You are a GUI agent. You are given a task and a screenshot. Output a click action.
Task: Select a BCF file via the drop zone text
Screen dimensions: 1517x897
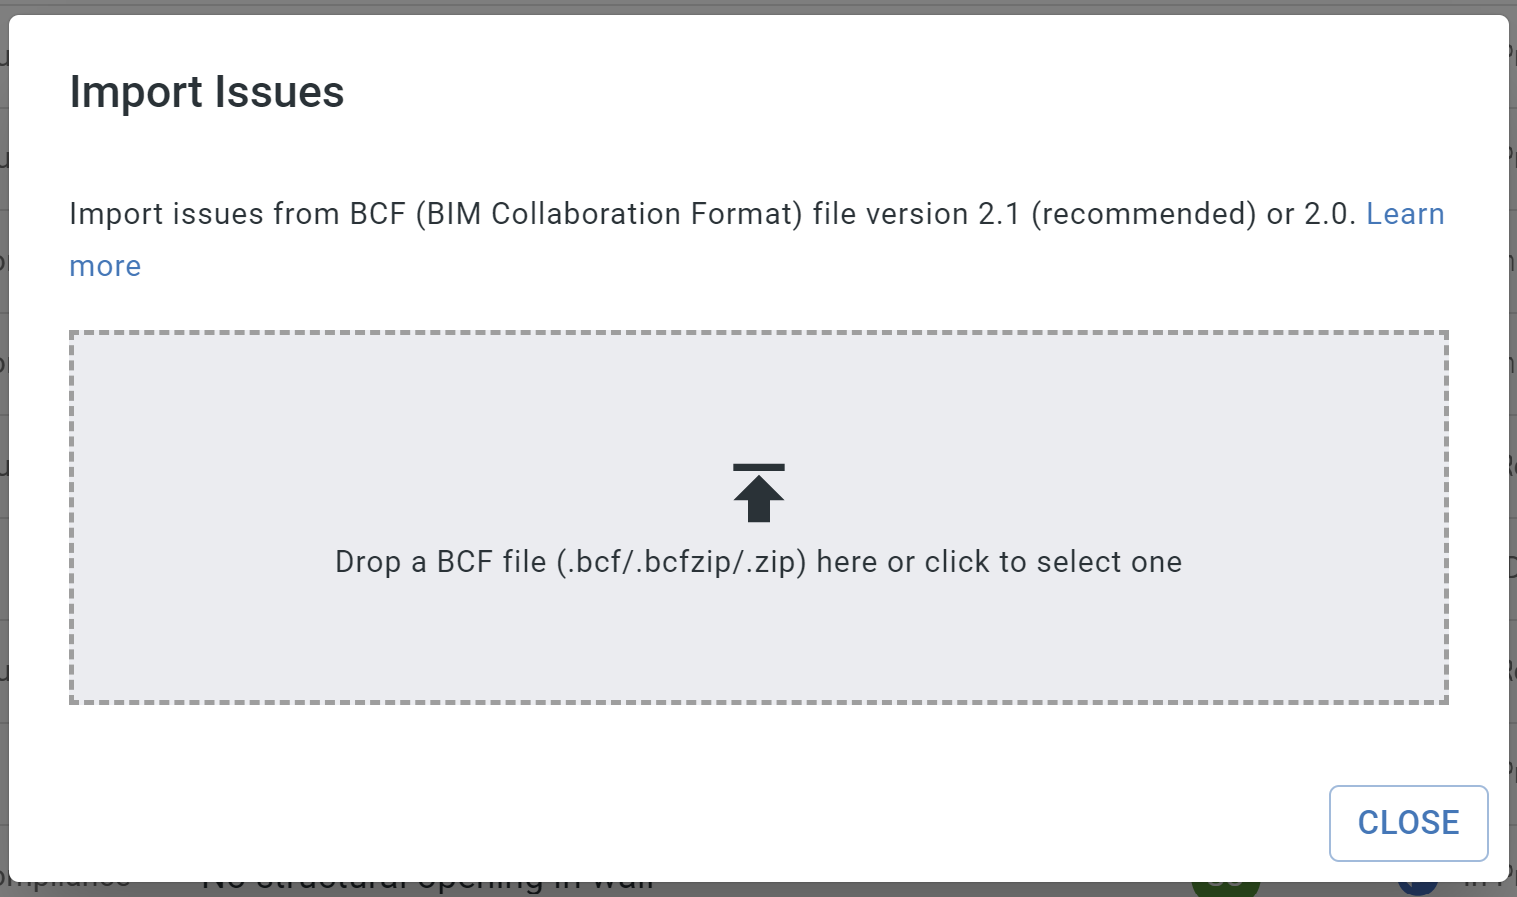tap(758, 562)
